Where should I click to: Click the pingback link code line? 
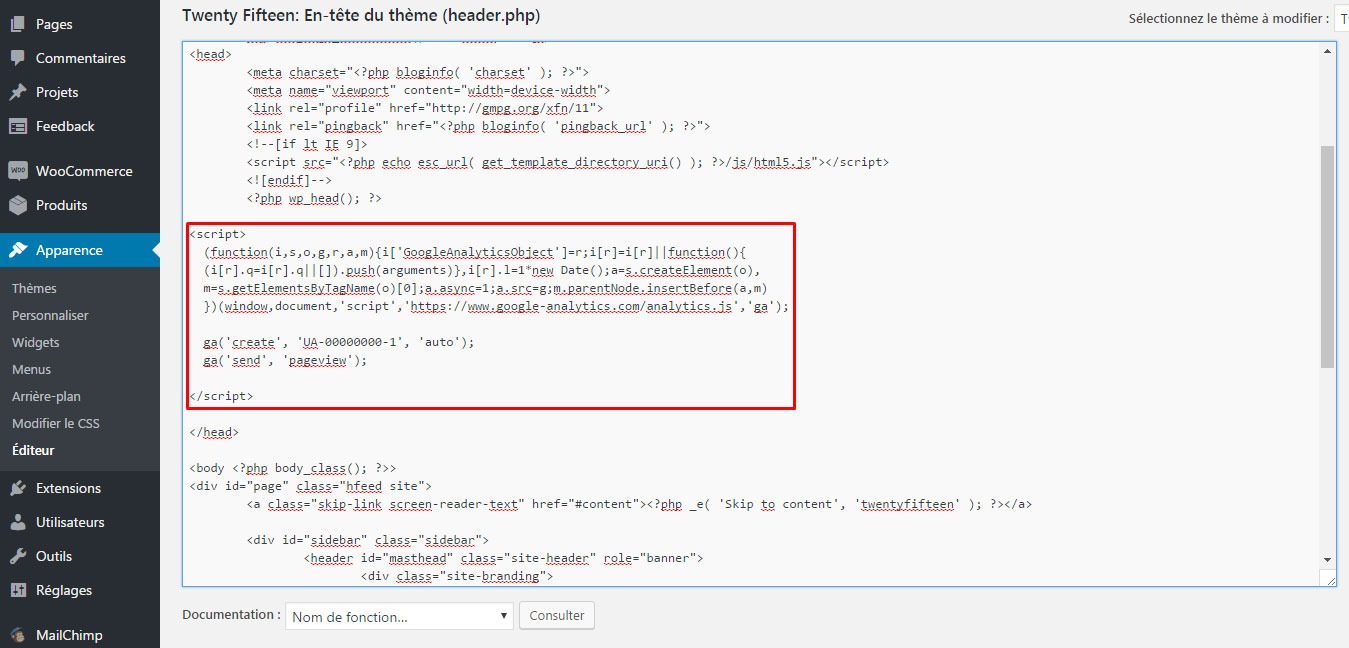click(x=478, y=126)
